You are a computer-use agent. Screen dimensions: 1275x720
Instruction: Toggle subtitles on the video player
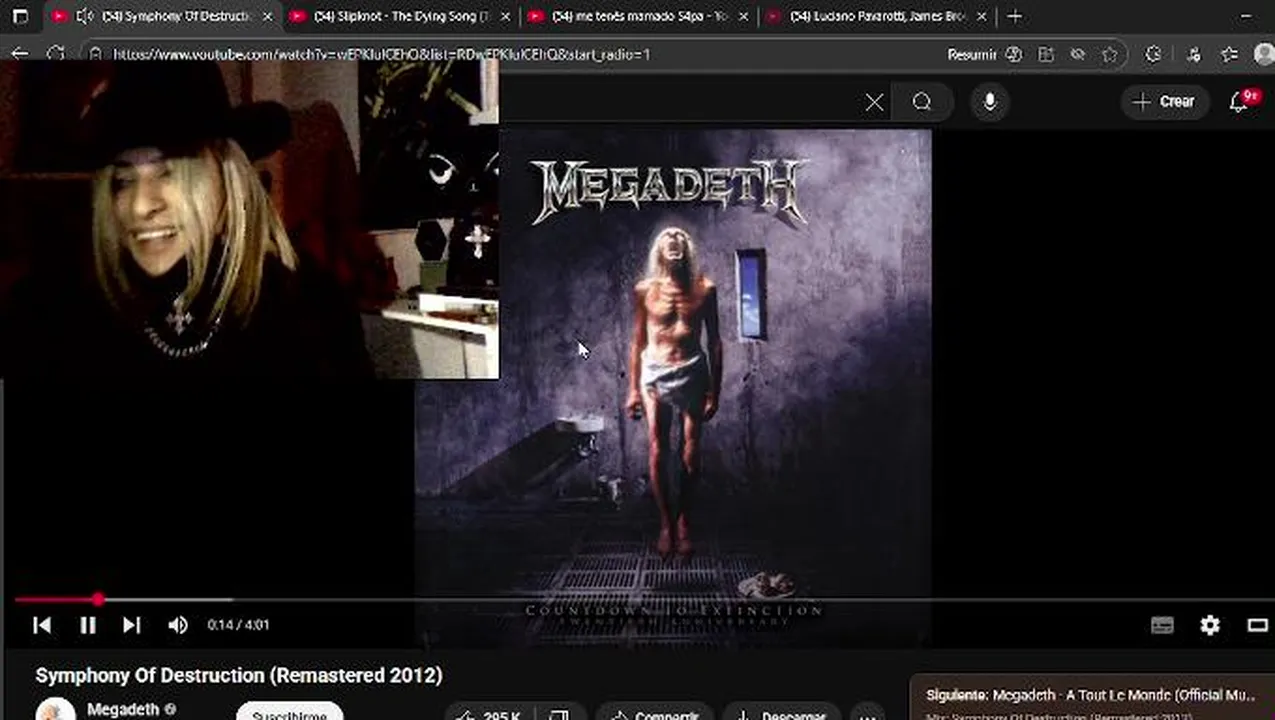[x=1162, y=625]
